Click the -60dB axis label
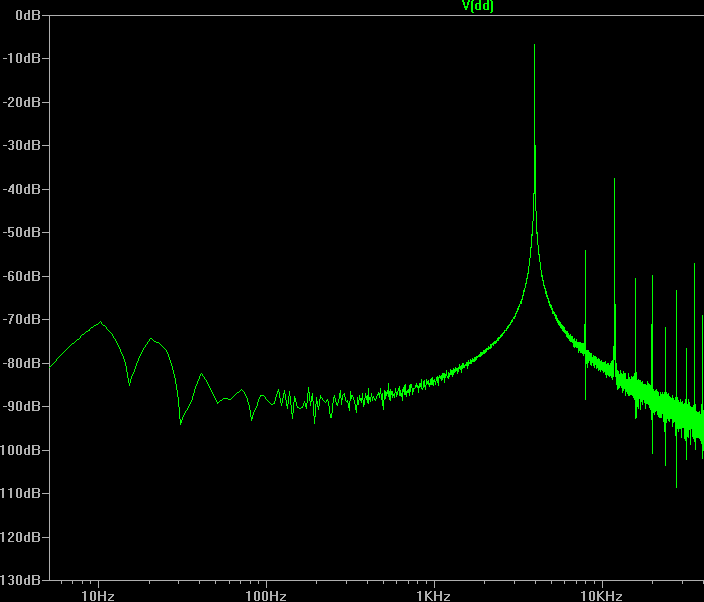 22,276
